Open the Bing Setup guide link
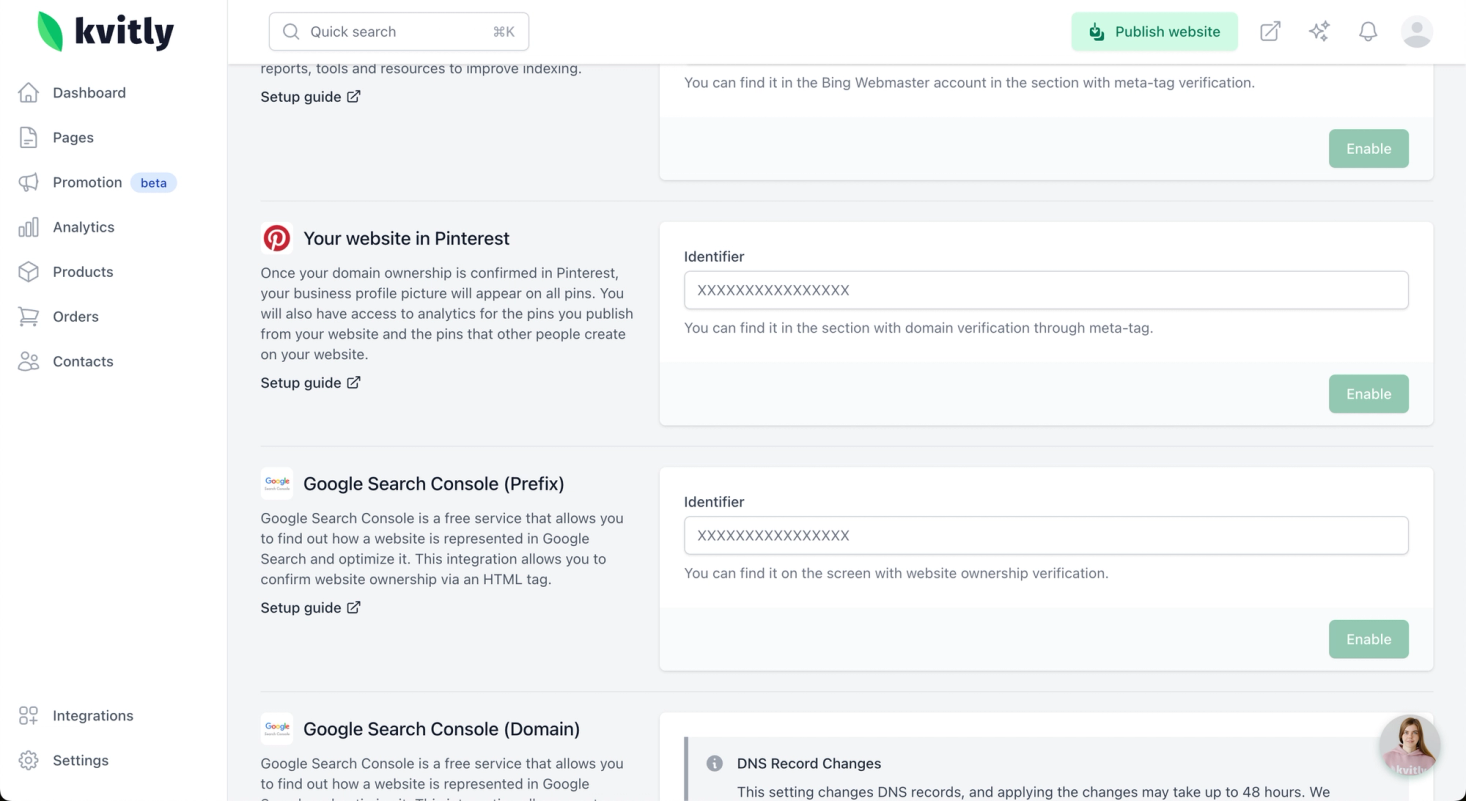Image resolution: width=1466 pixels, height=801 pixels. click(x=311, y=97)
